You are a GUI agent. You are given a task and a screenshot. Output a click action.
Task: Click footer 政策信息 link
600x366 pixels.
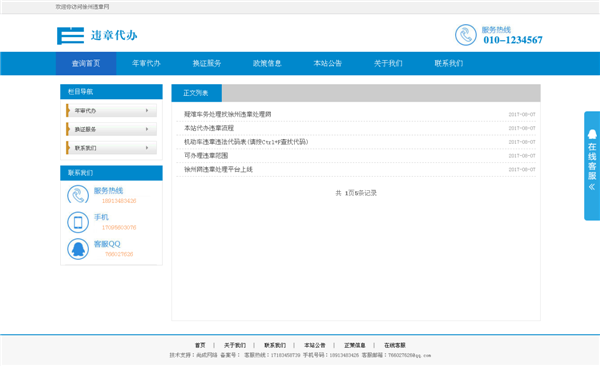point(355,345)
